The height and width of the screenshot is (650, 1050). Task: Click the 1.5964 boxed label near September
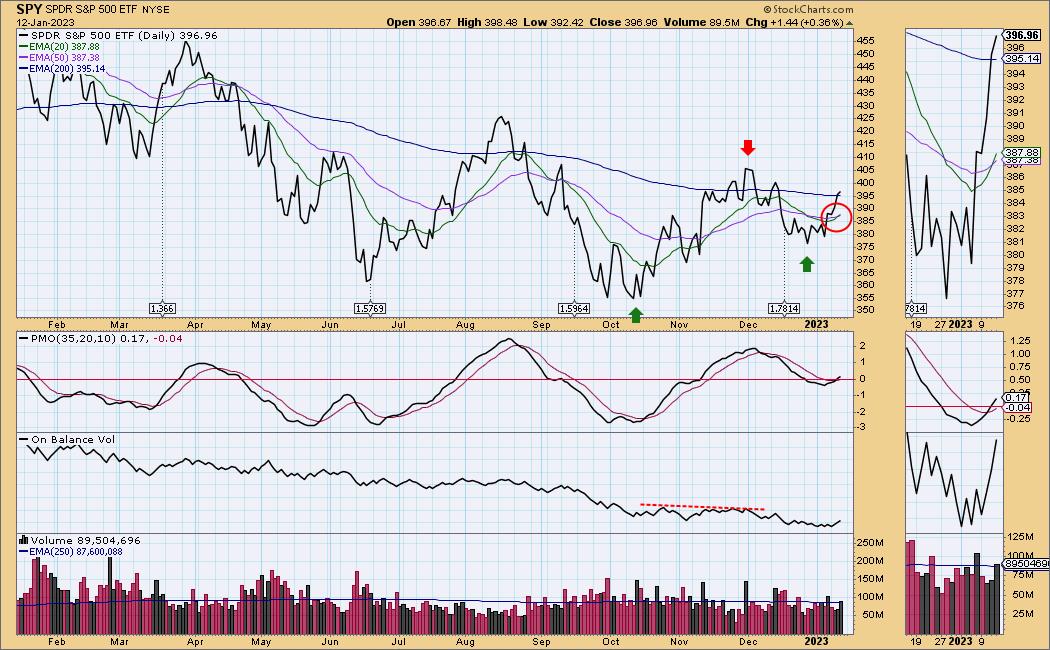[574, 309]
